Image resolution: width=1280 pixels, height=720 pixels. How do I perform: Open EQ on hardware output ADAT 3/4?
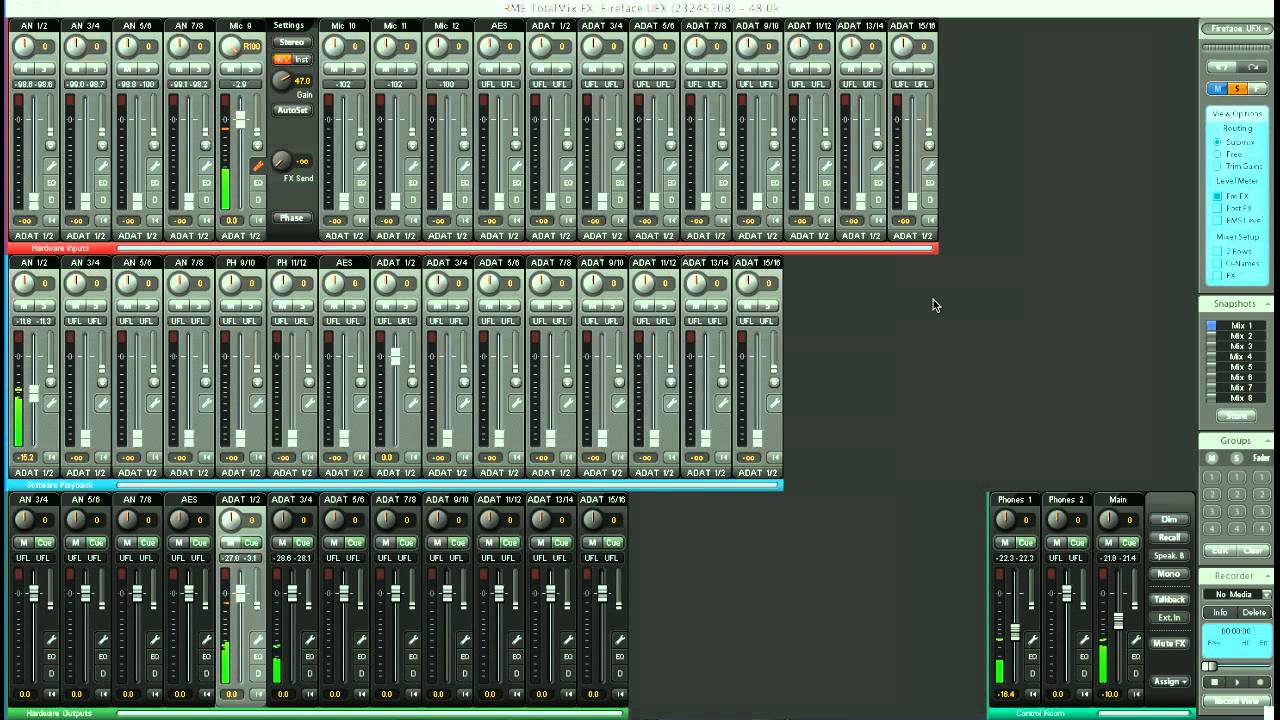pos(309,656)
